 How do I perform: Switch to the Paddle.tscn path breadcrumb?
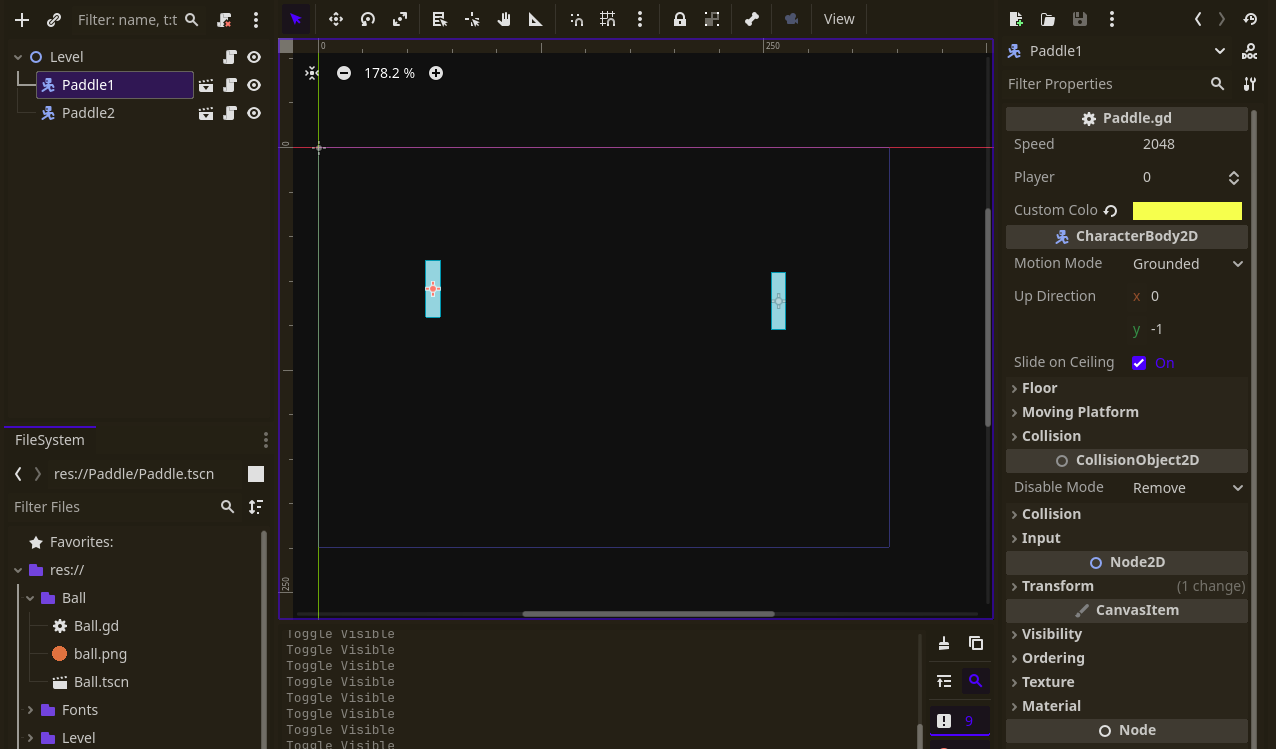point(133,473)
